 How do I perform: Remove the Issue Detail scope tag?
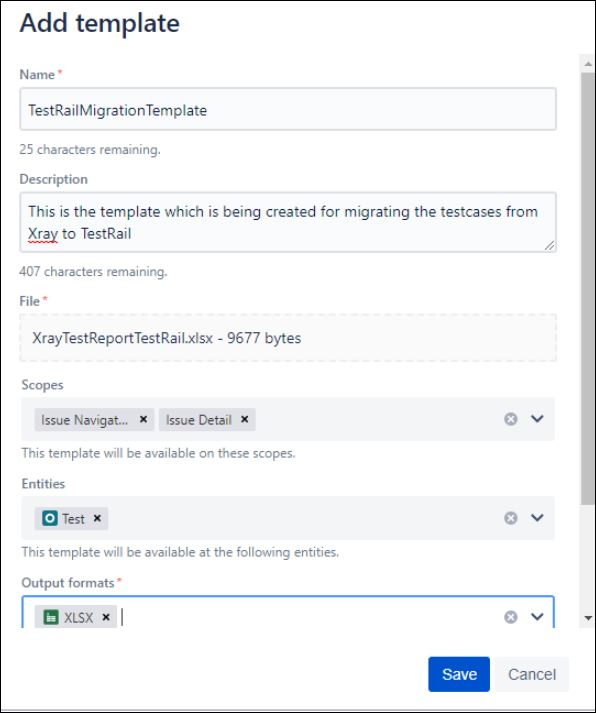coord(245,419)
